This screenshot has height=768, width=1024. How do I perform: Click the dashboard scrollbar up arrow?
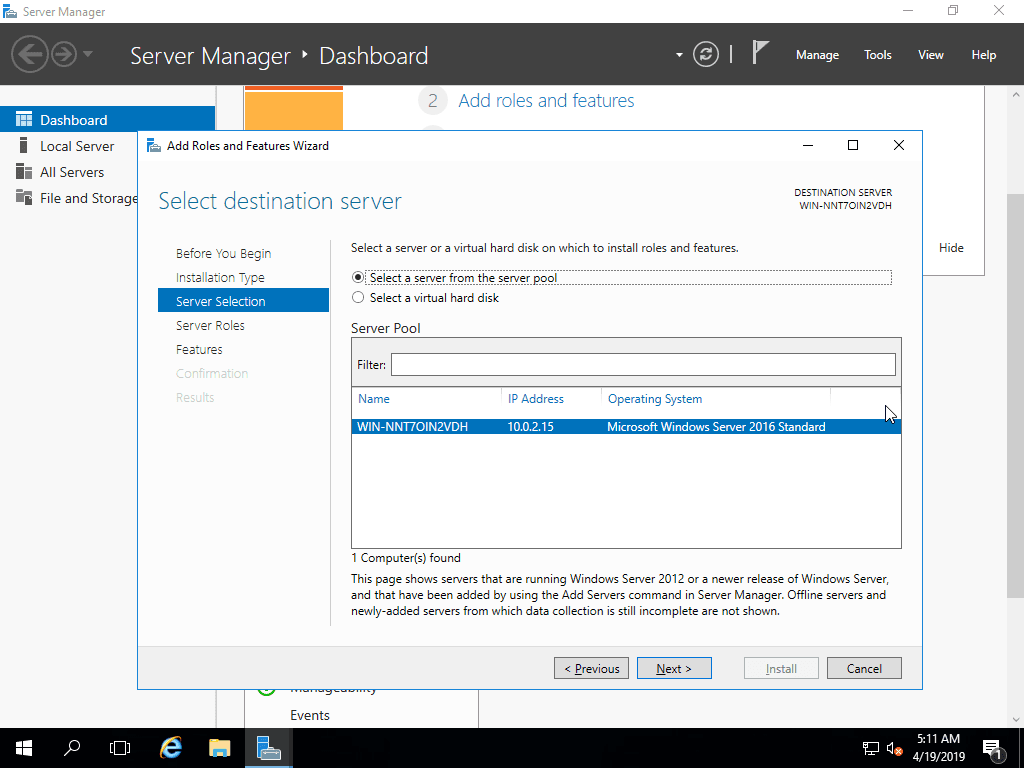[1015, 95]
